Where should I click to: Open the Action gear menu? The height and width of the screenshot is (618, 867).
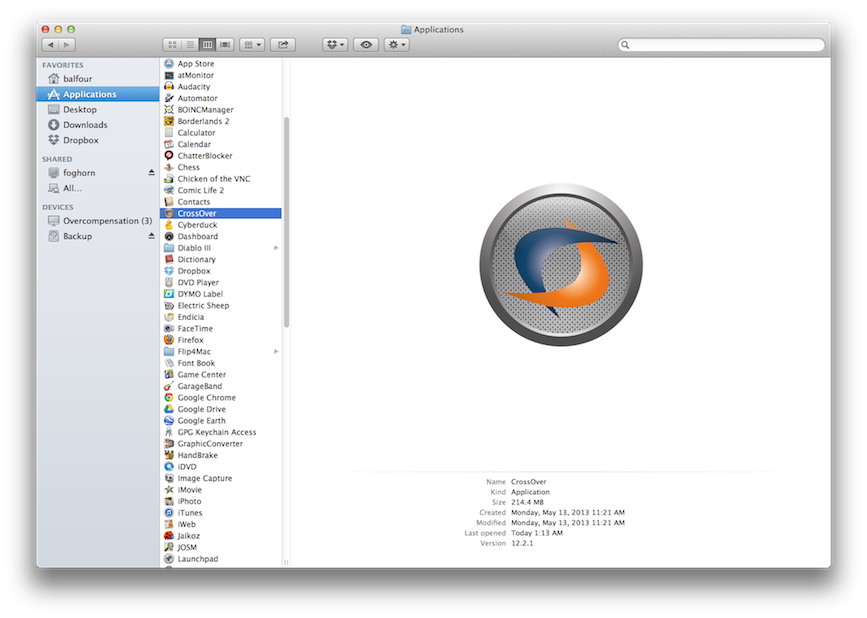pyautogui.click(x=396, y=45)
